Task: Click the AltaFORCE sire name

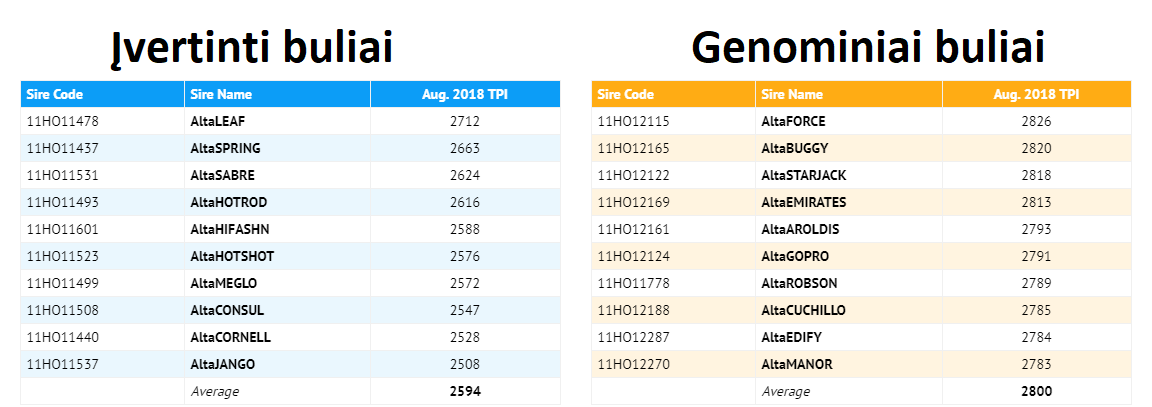Action: 793,122
